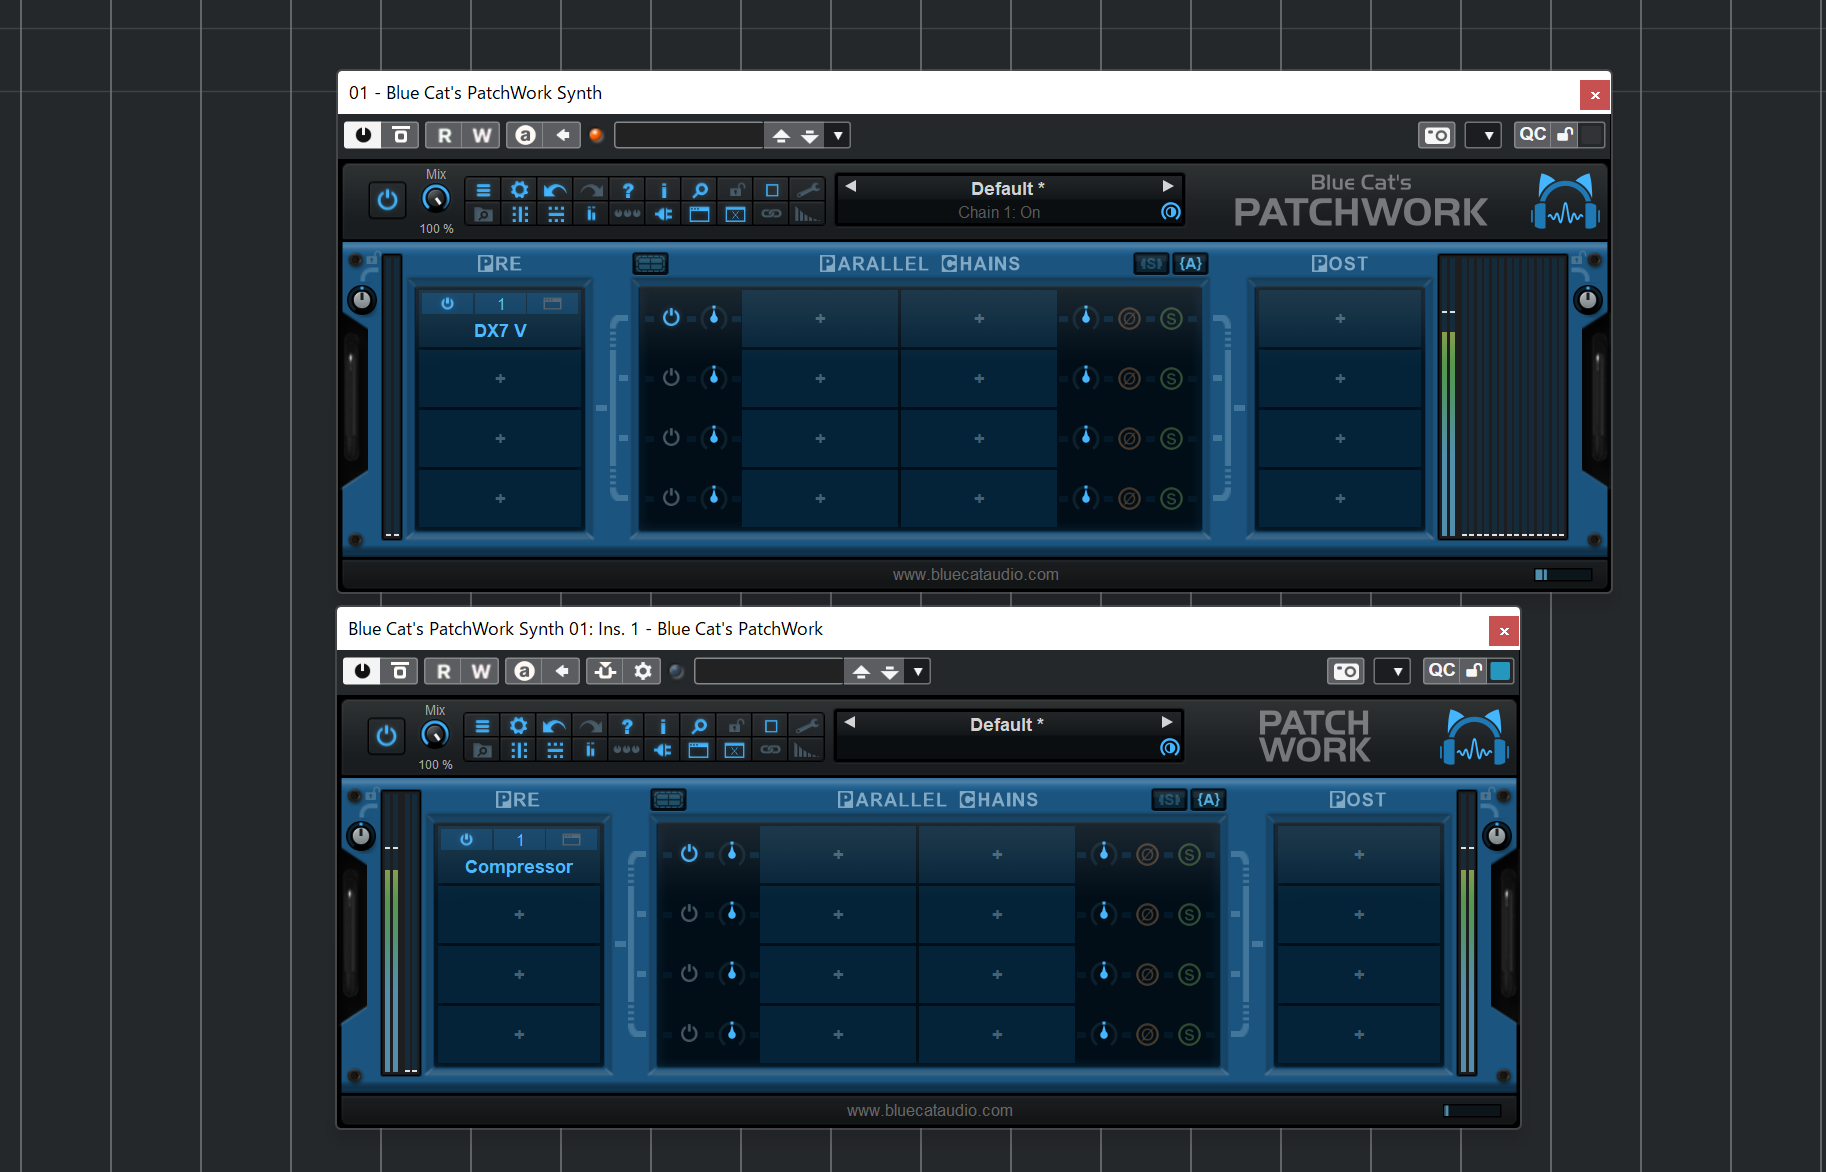The image size is (1826, 1172).
Task: Click the chain link icon in PatchWork Synth toolbar
Action: click(x=772, y=214)
